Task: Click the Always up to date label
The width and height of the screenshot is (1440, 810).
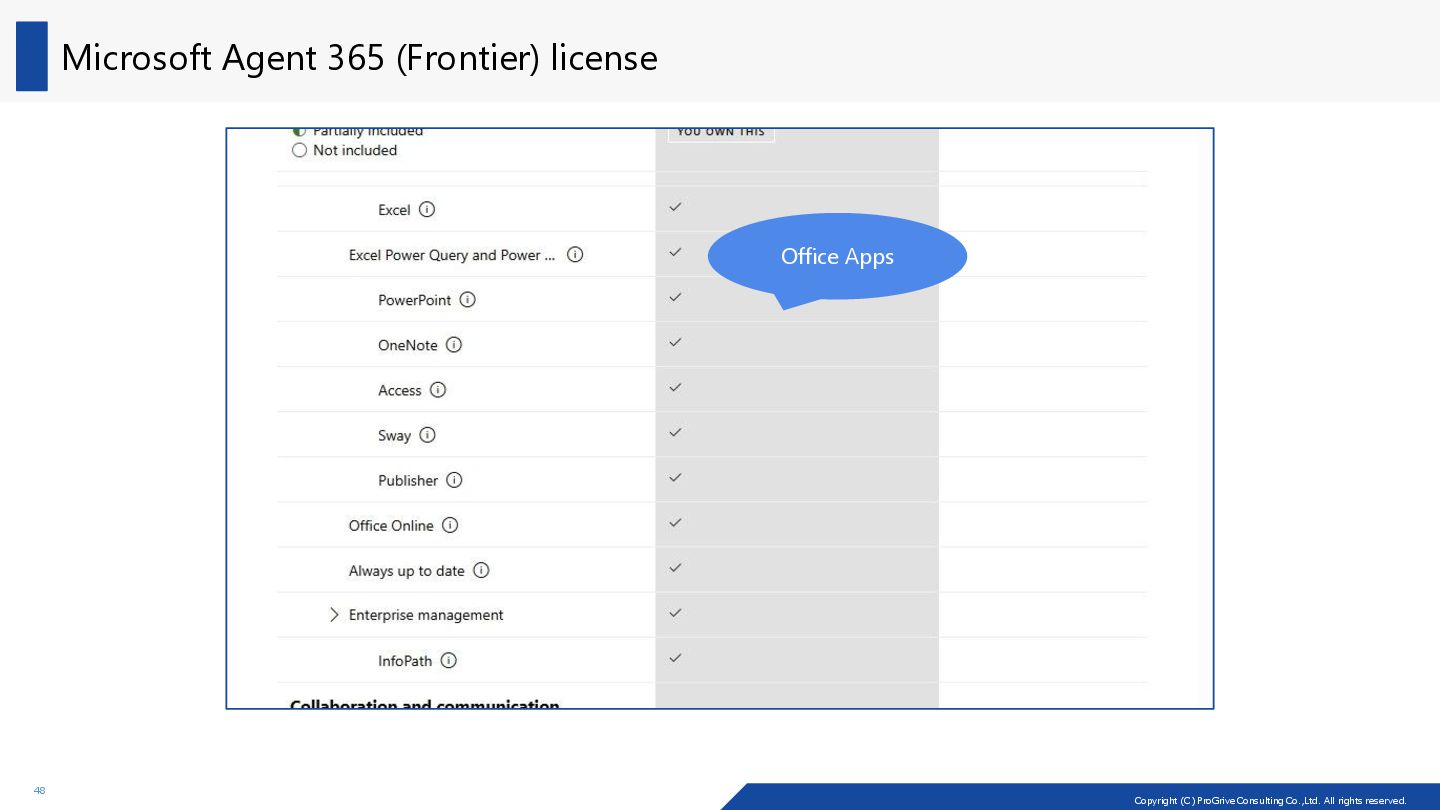Action: pyautogui.click(x=407, y=571)
